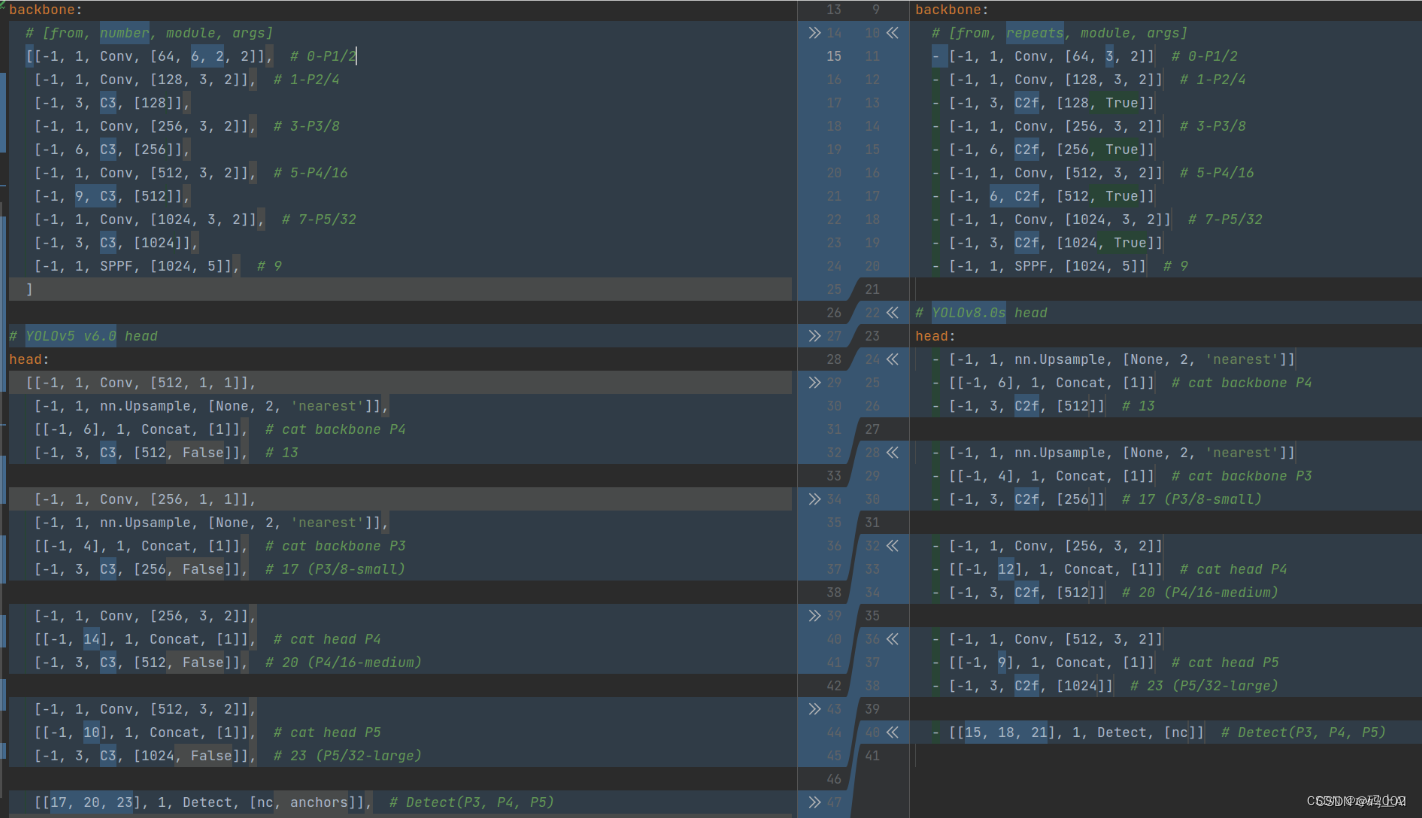Click highlighted line number 15 in left gutter
This screenshot has width=1422, height=818.
[834, 56]
